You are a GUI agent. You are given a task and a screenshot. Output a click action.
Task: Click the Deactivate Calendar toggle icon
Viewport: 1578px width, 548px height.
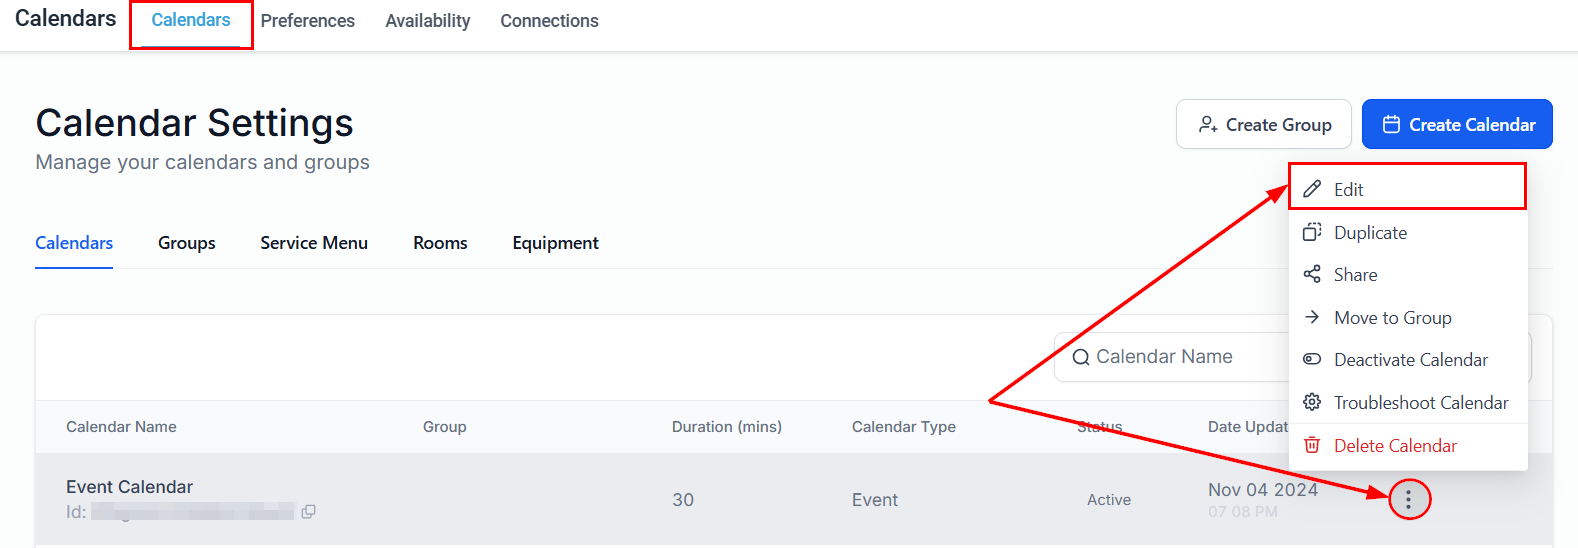pos(1312,359)
